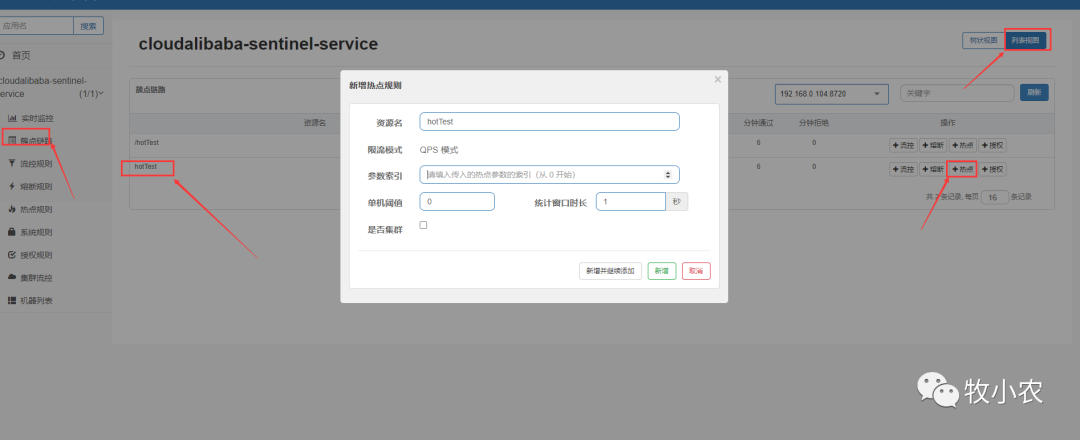
Task: Click +授权 button in /hotTest row
Action: (x=993, y=145)
